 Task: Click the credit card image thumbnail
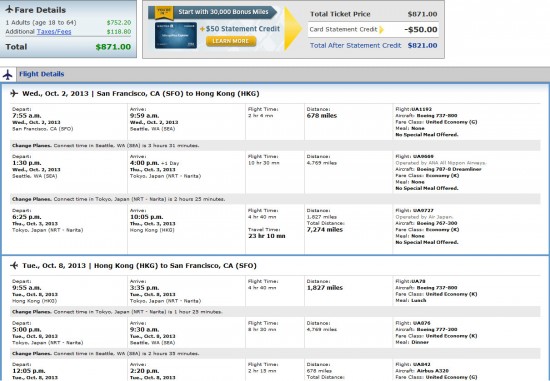(x=175, y=35)
